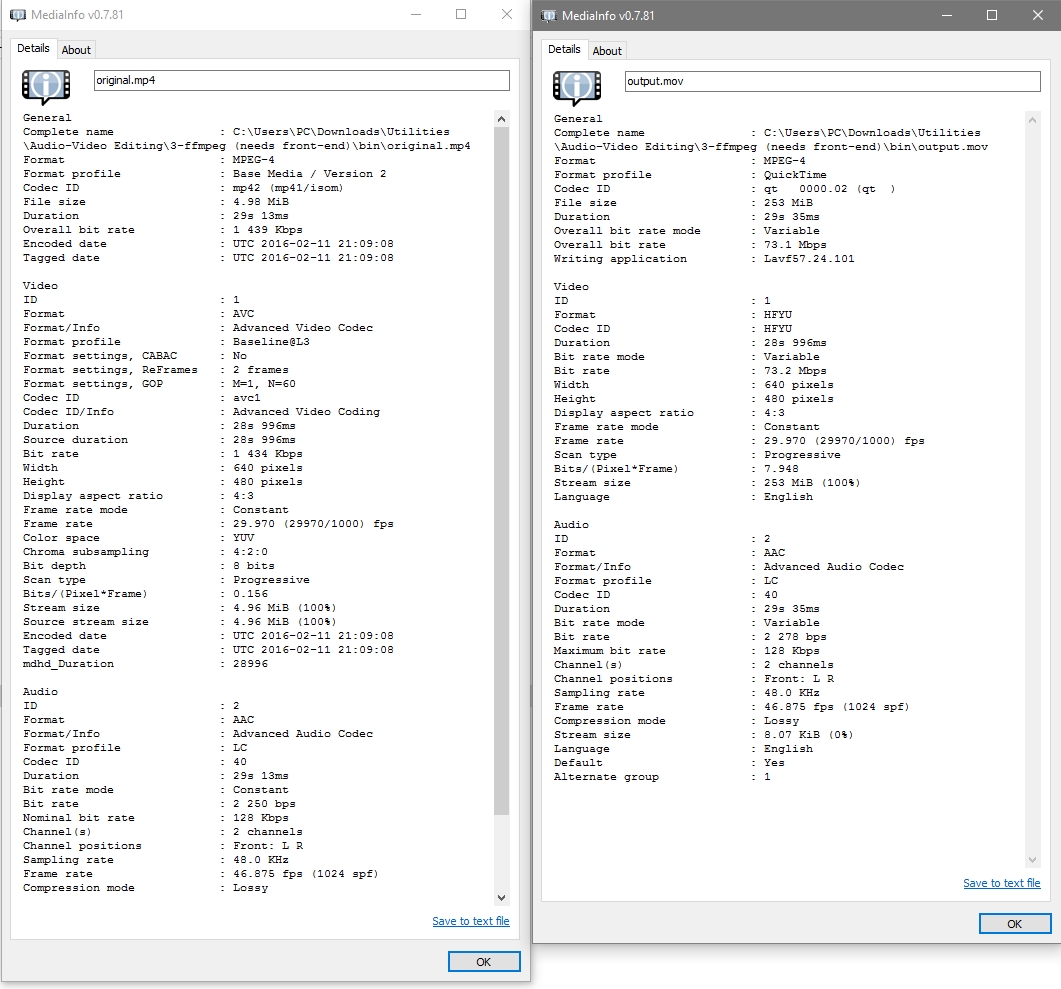Screen dimensions: 1061x989
Task: Close the left MediaInfo window
Action: point(507,14)
